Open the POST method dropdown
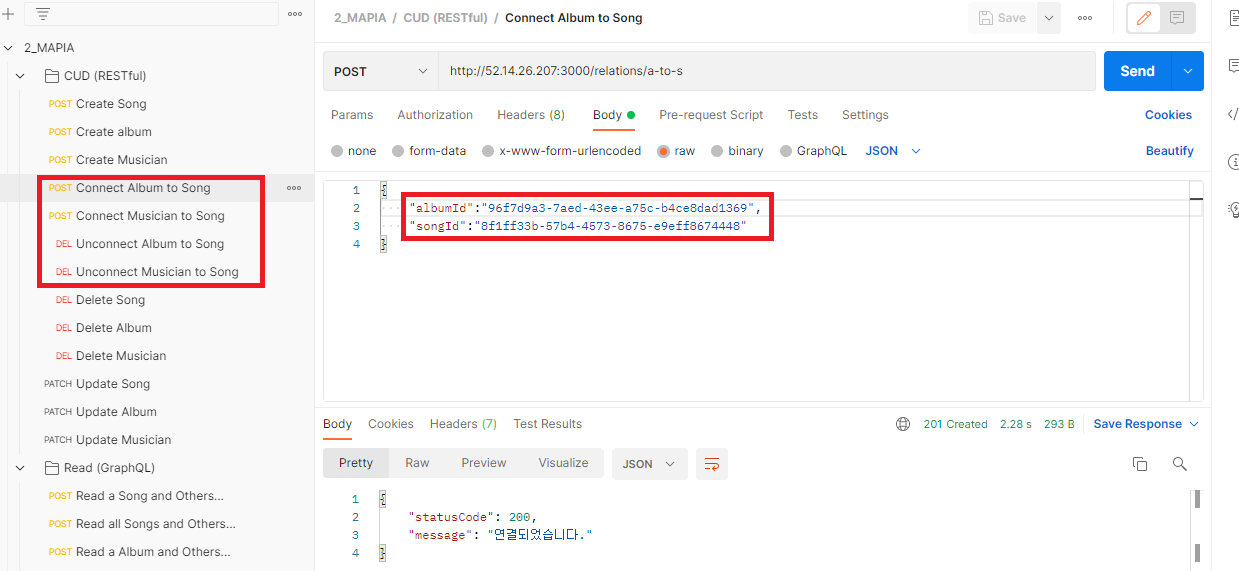Image resolution: width=1239 pixels, height=571 pixels. [381, 71]
